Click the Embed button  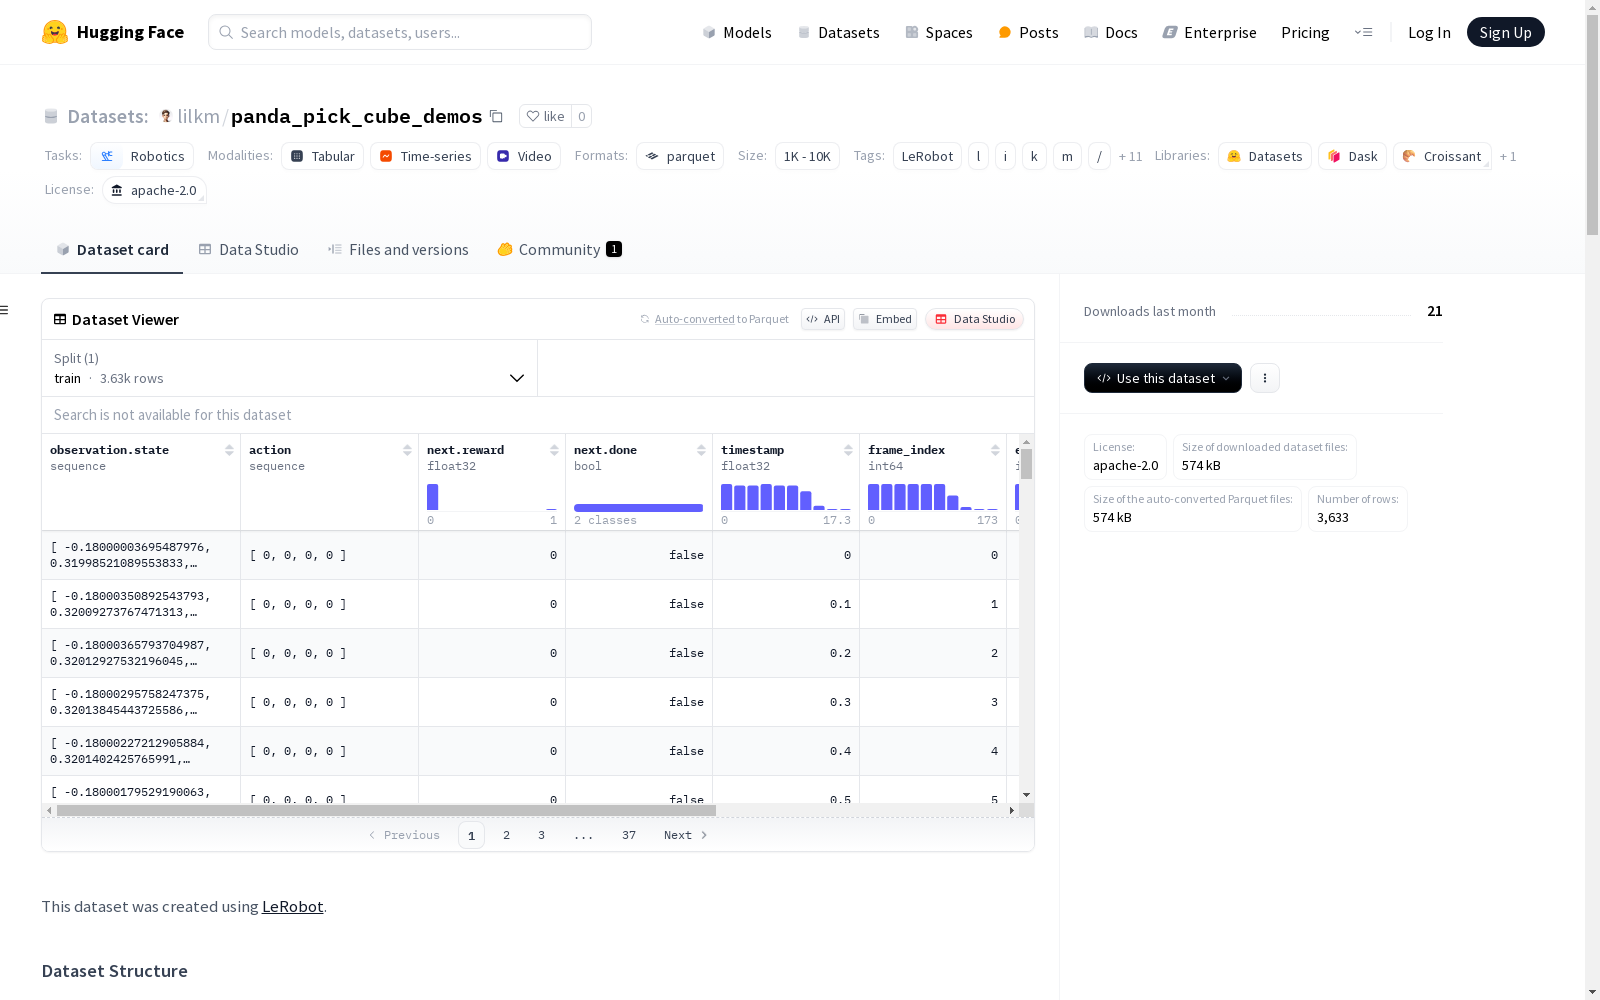pos(885,319)
